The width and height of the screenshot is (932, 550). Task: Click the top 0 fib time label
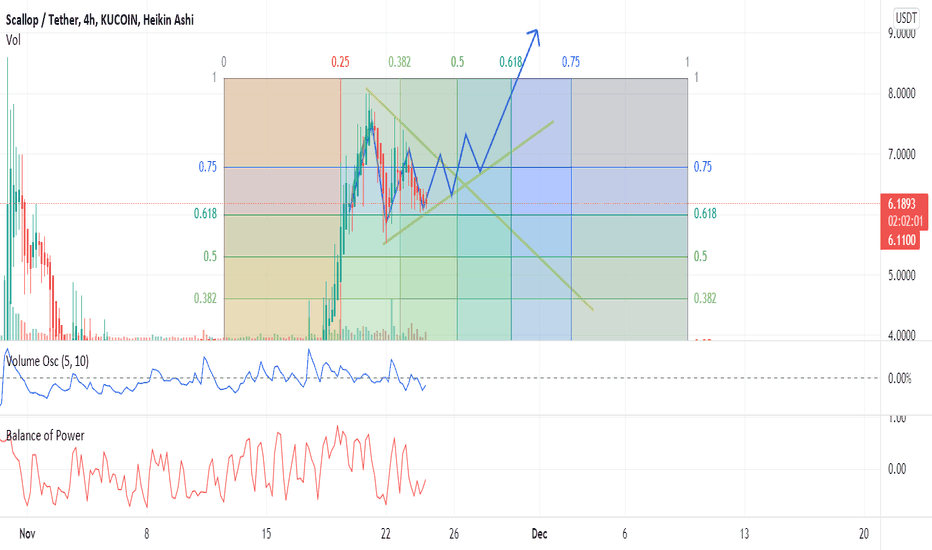[223, 62]
